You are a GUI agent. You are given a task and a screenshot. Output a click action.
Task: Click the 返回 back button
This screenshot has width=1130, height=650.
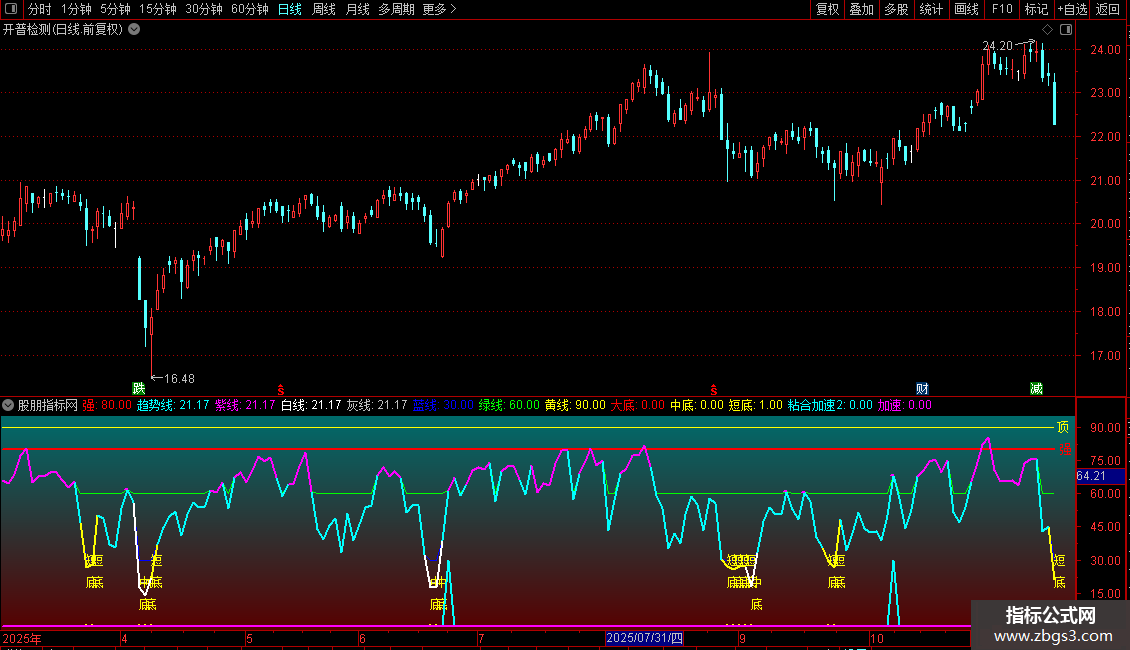[x=1108, y=9]
